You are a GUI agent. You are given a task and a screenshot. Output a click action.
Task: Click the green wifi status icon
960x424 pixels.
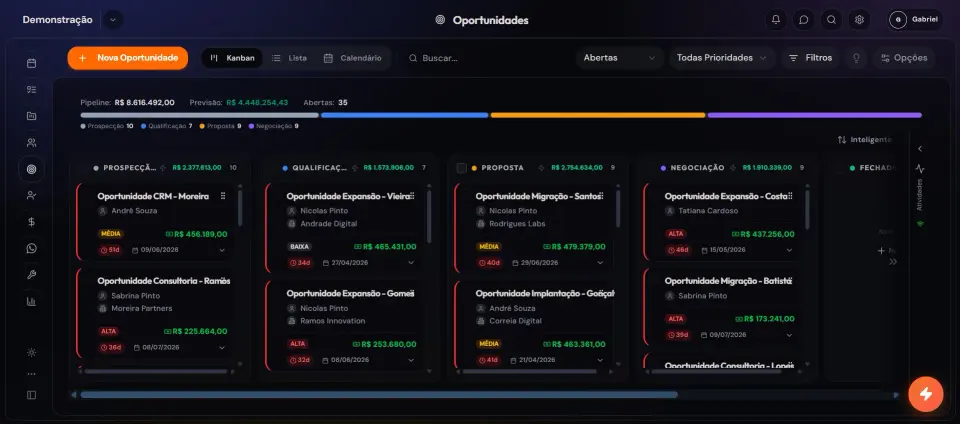pyautogui.click(x=920, y=224)
